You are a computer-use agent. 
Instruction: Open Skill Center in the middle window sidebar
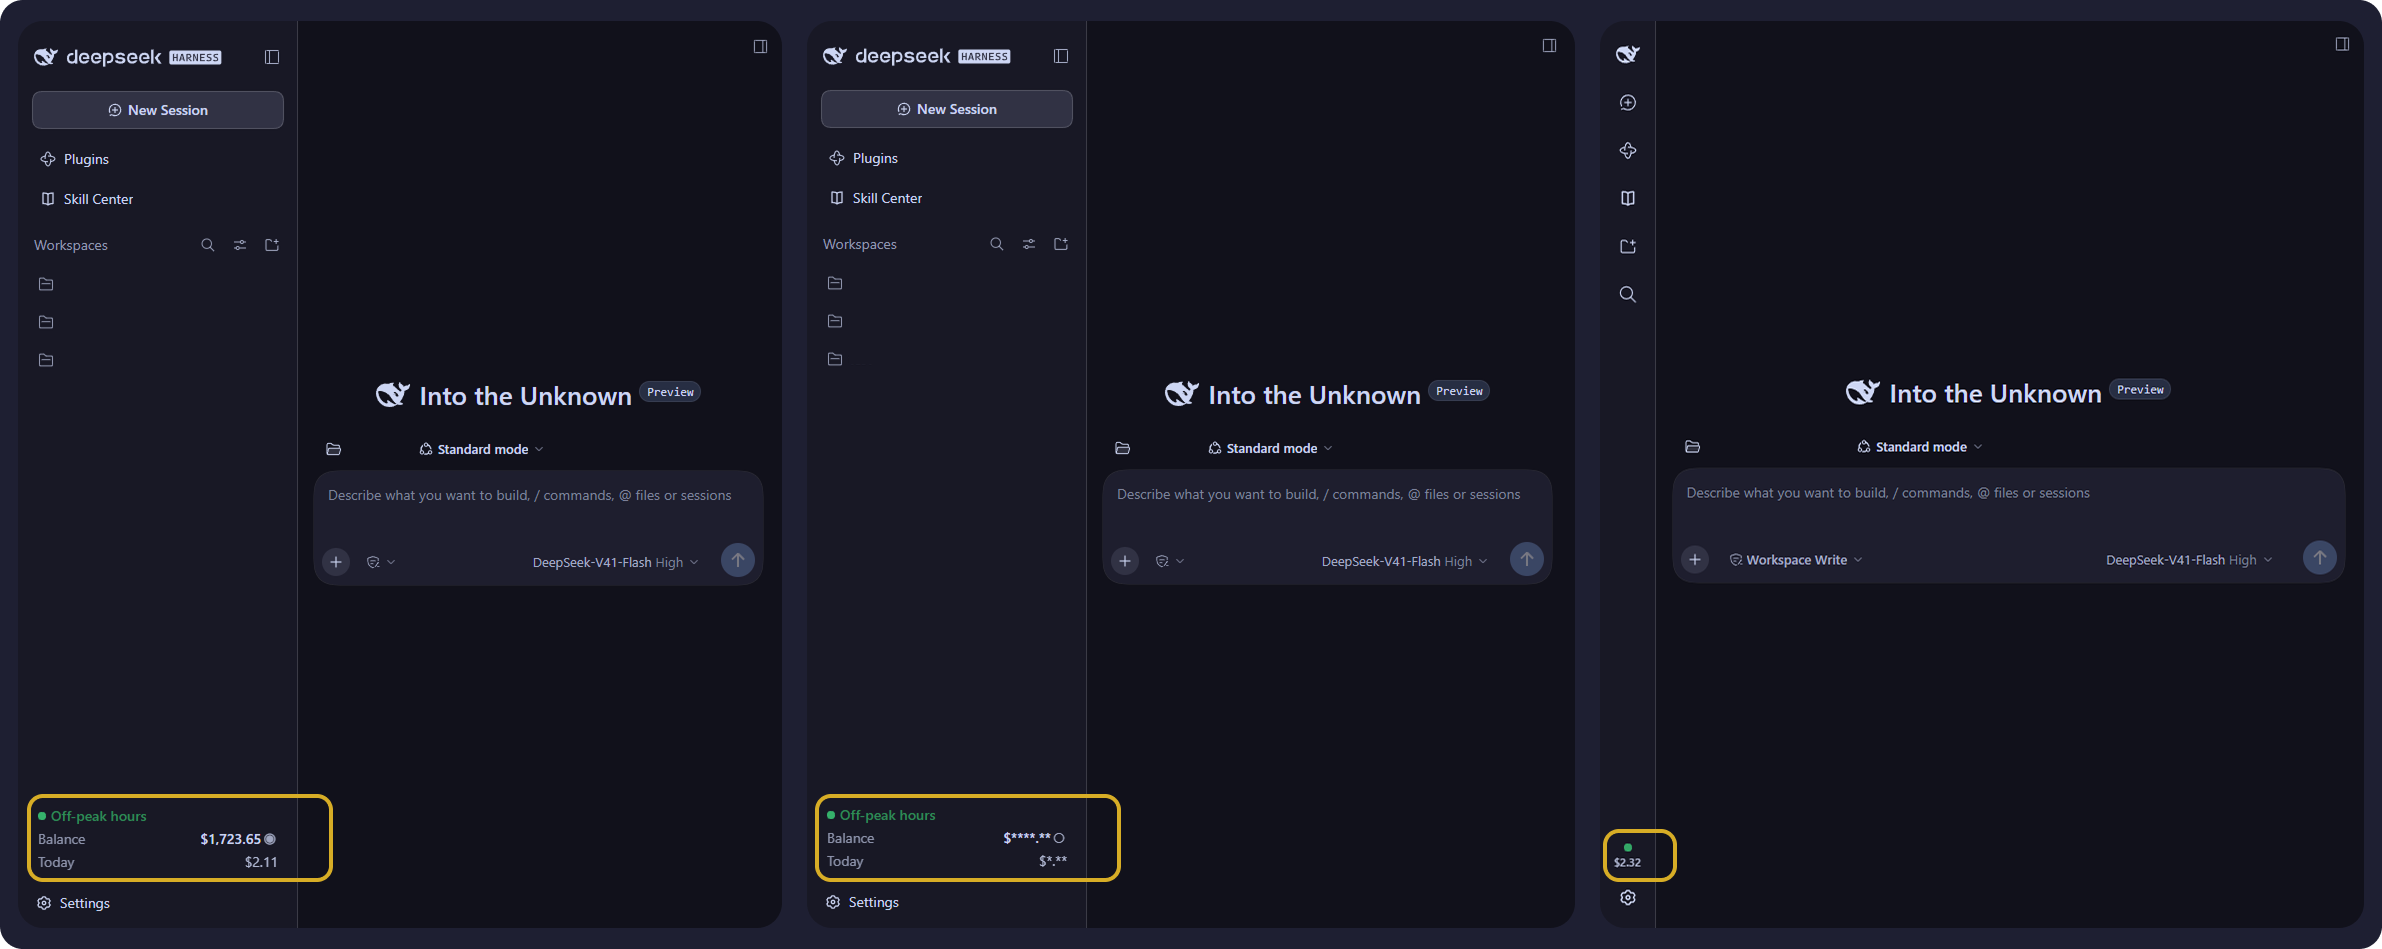pyautogui.click(x=876, y=198)
